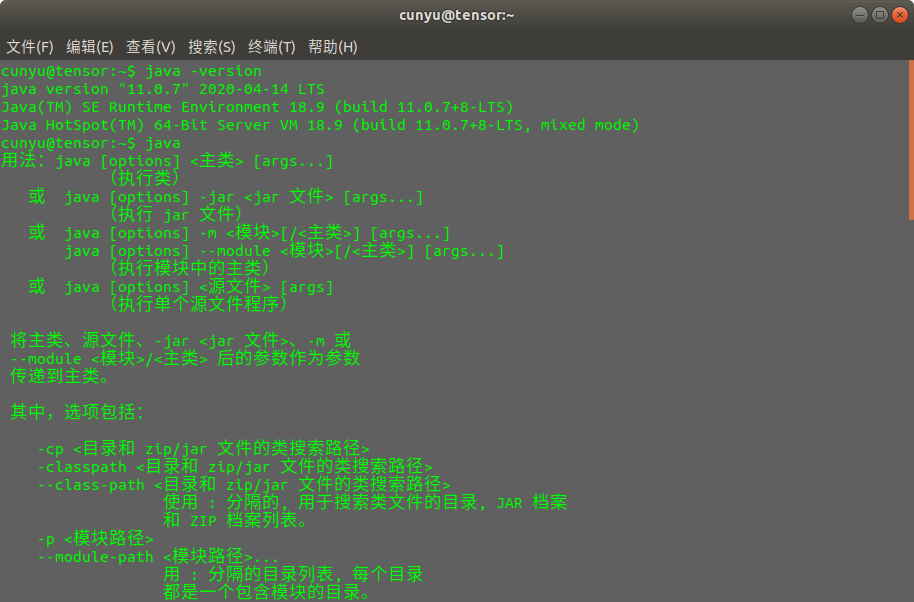Click the cunyu@tensor:~ window title bar
Viewport: 914px width, 602px height.
pos(456,15)
